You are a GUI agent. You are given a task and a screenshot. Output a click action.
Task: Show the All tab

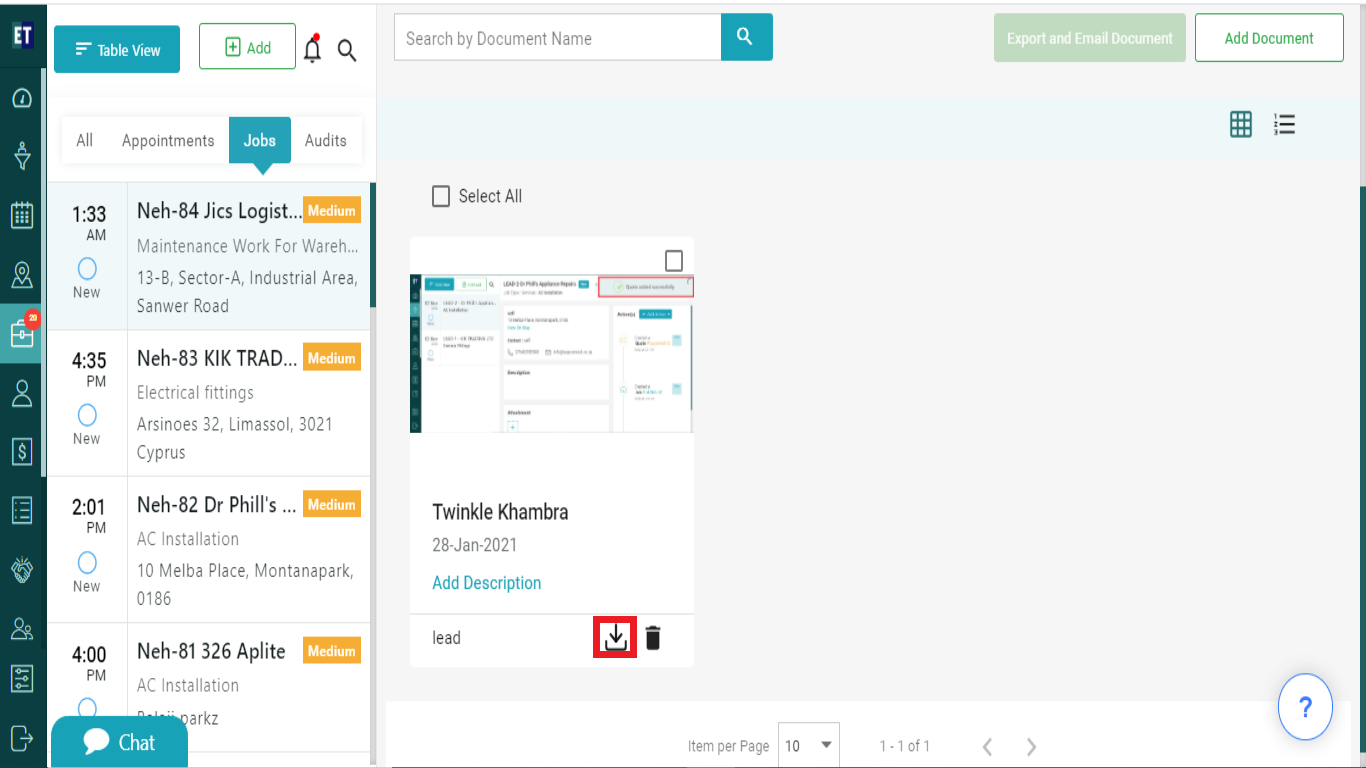pos(85,140)
